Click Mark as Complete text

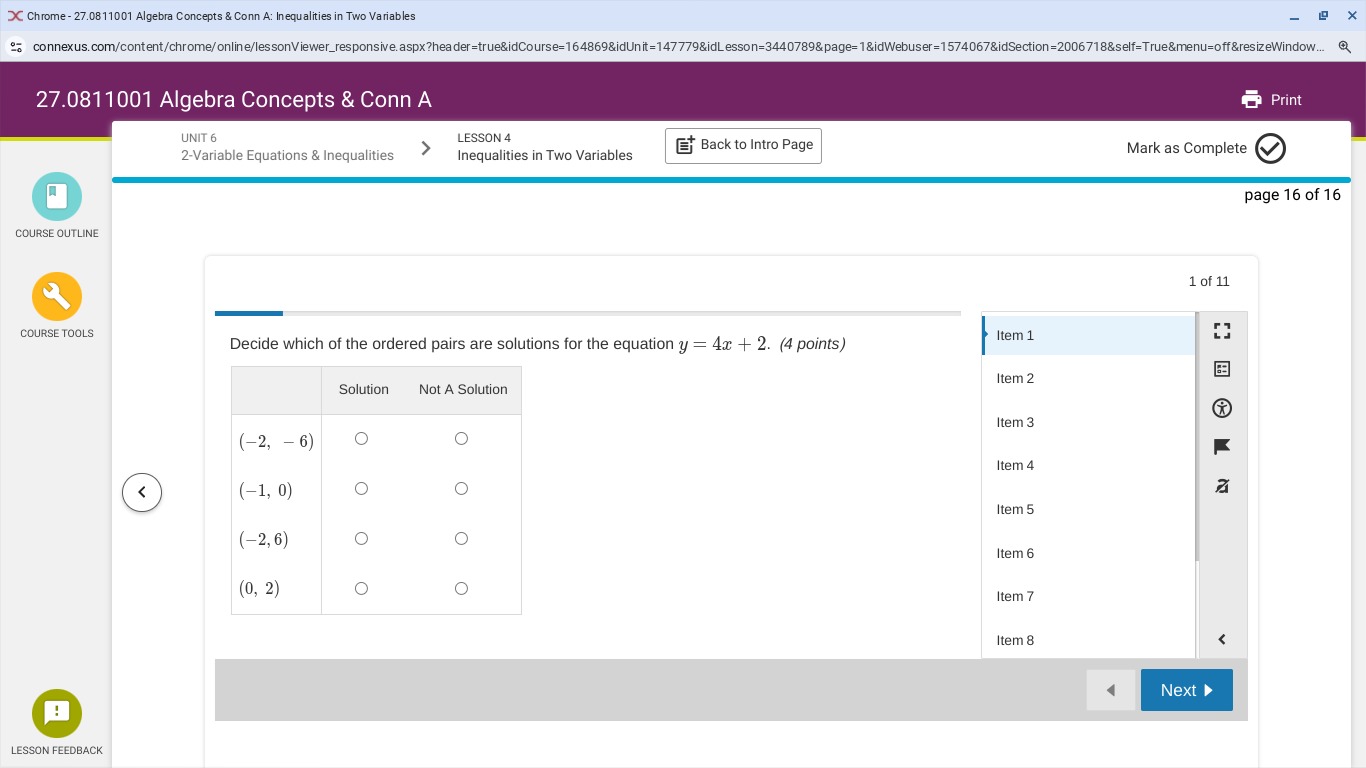pos(1187,148)
